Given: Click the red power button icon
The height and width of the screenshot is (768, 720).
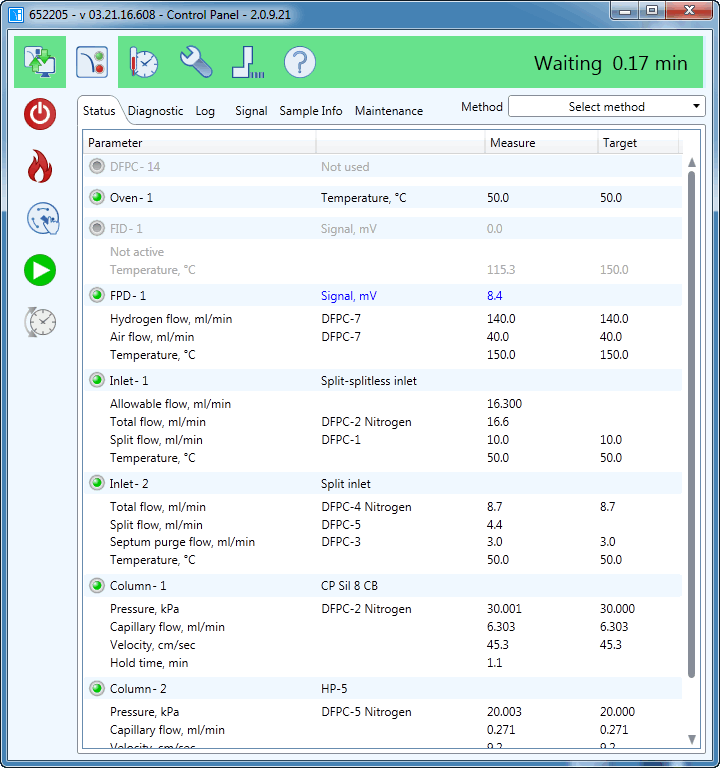Looking at the screenshot, I should click(40, 114).
